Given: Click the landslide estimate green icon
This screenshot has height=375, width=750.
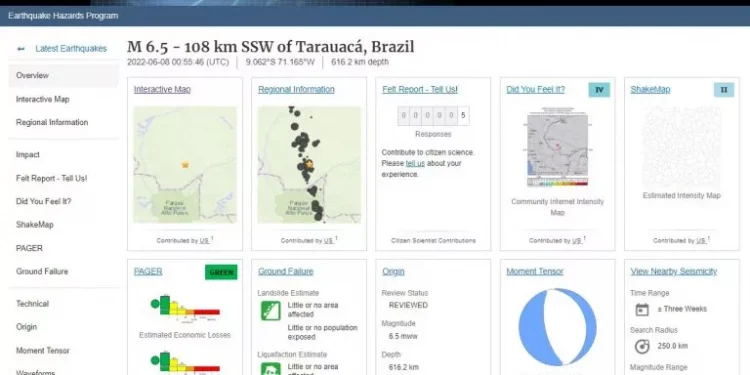Looking at the screenshot, I should (x=271, y=310).
